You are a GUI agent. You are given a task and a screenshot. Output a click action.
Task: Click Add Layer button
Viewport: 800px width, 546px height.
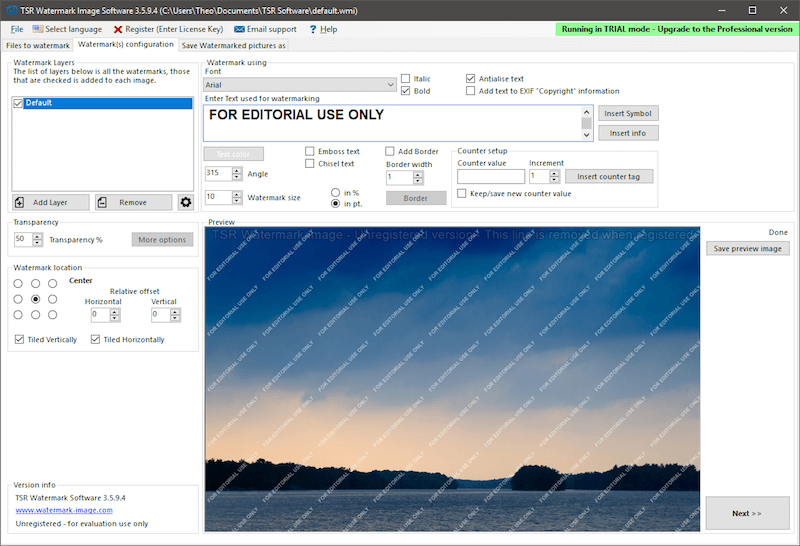51,202
